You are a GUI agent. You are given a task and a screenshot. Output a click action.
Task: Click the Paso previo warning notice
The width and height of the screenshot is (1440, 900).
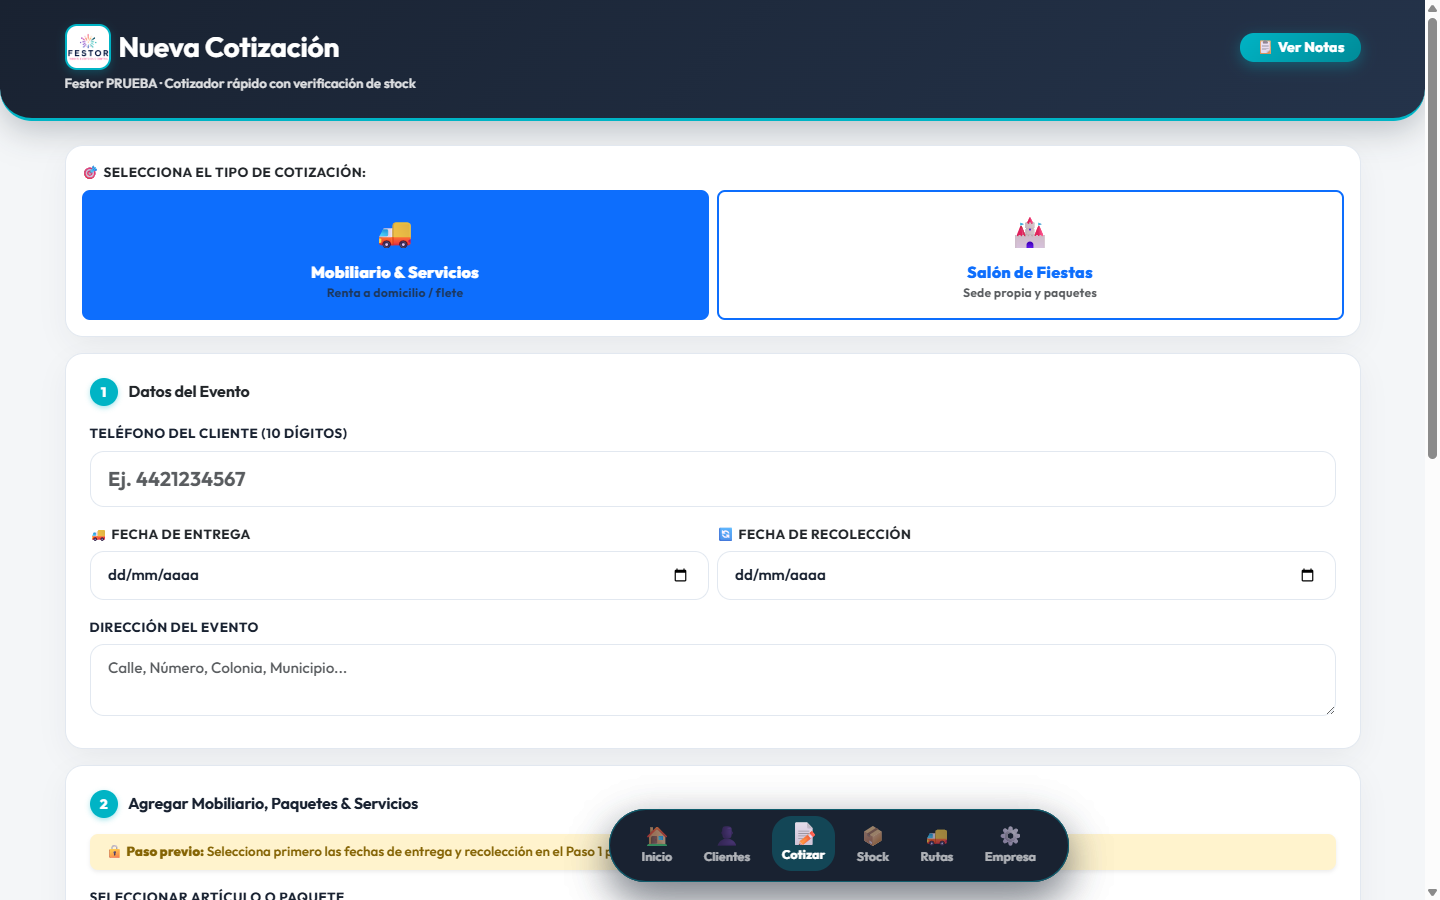pyautogui.click(x=713, y=852)
